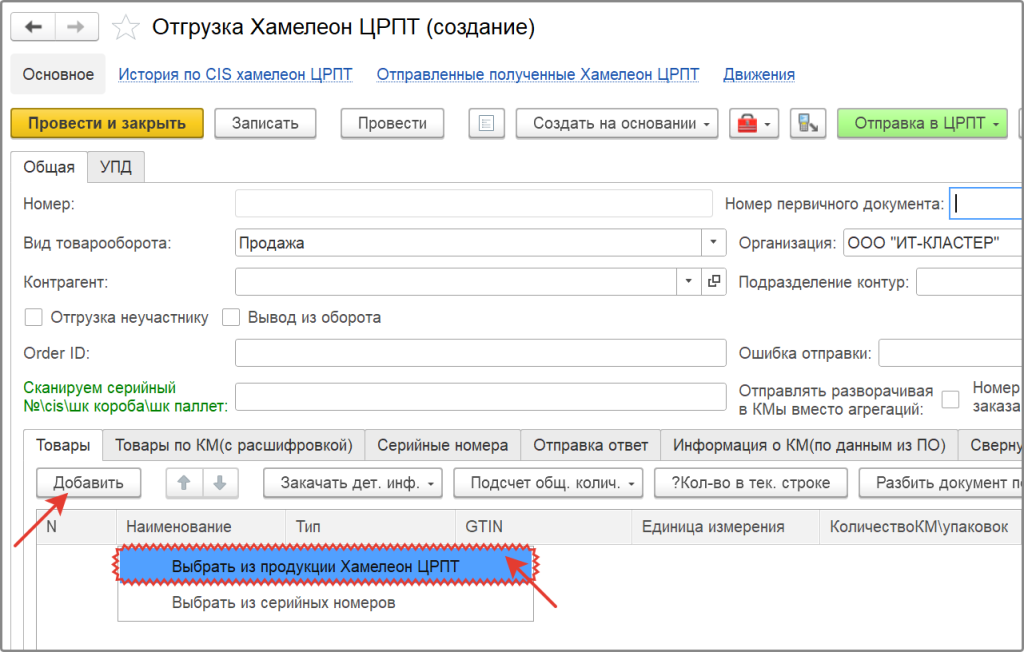
Task: Click the Тип column header
Action: click(370, 527)
